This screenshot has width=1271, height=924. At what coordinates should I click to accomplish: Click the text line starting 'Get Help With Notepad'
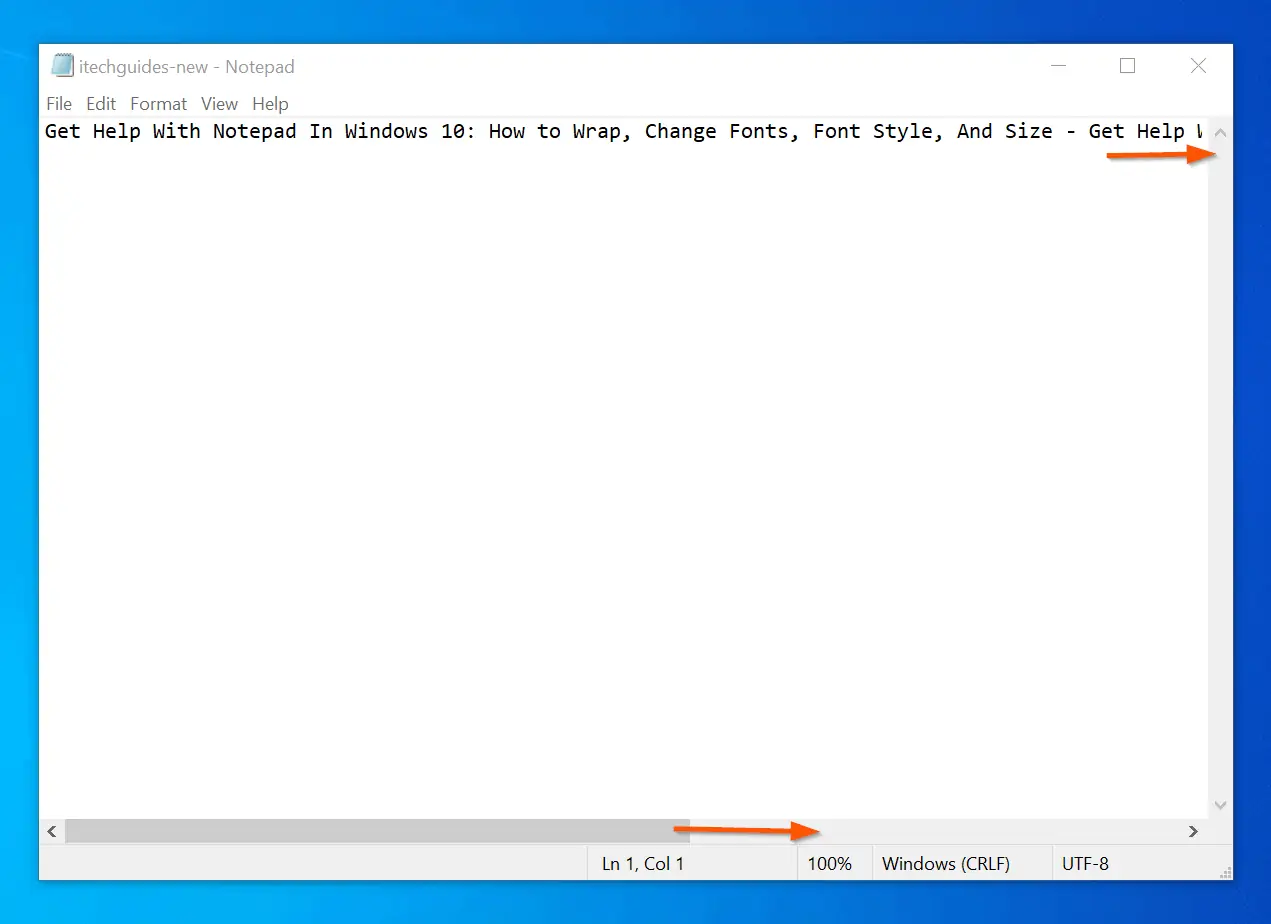pyautogui.click(x=626, y=132)
